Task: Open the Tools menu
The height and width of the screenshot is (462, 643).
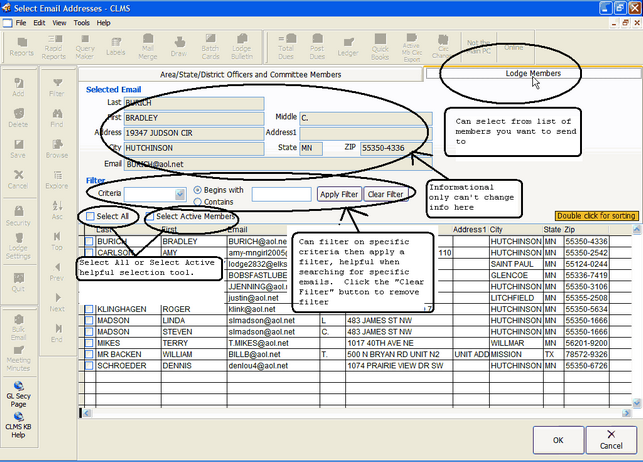Action: 81,21
